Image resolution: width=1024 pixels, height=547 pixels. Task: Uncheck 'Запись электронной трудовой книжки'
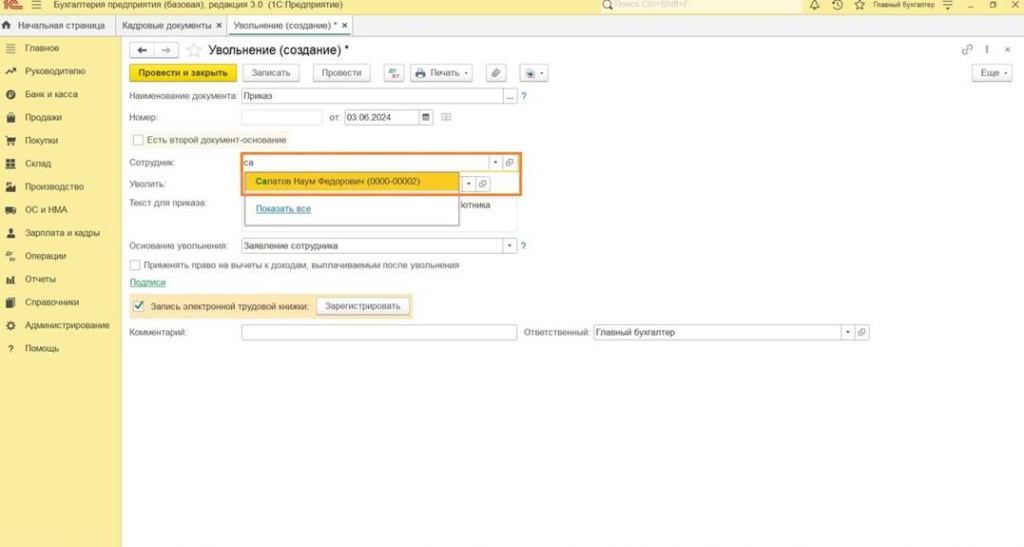point(138,306)
